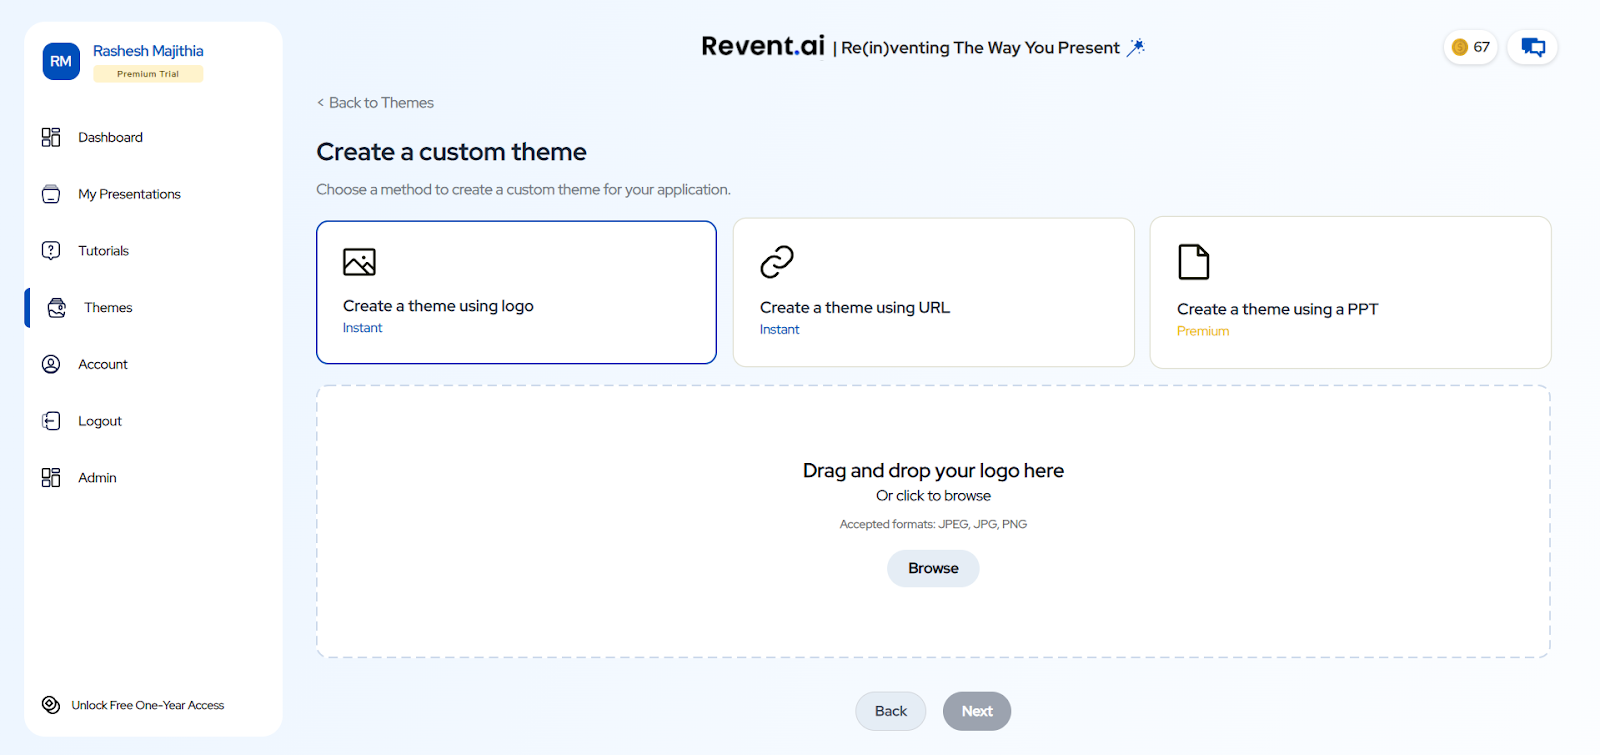
Task: Click the RM user avatar badge
Action: [61, 61]
